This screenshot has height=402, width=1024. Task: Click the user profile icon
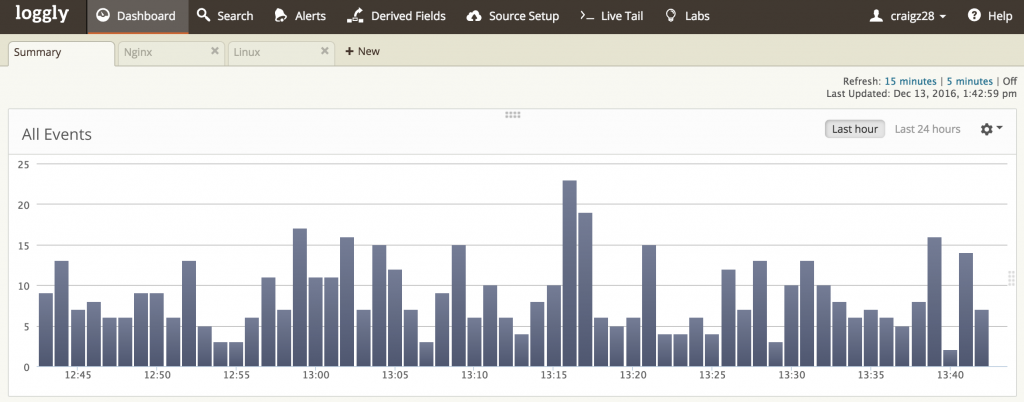[876, 16]
